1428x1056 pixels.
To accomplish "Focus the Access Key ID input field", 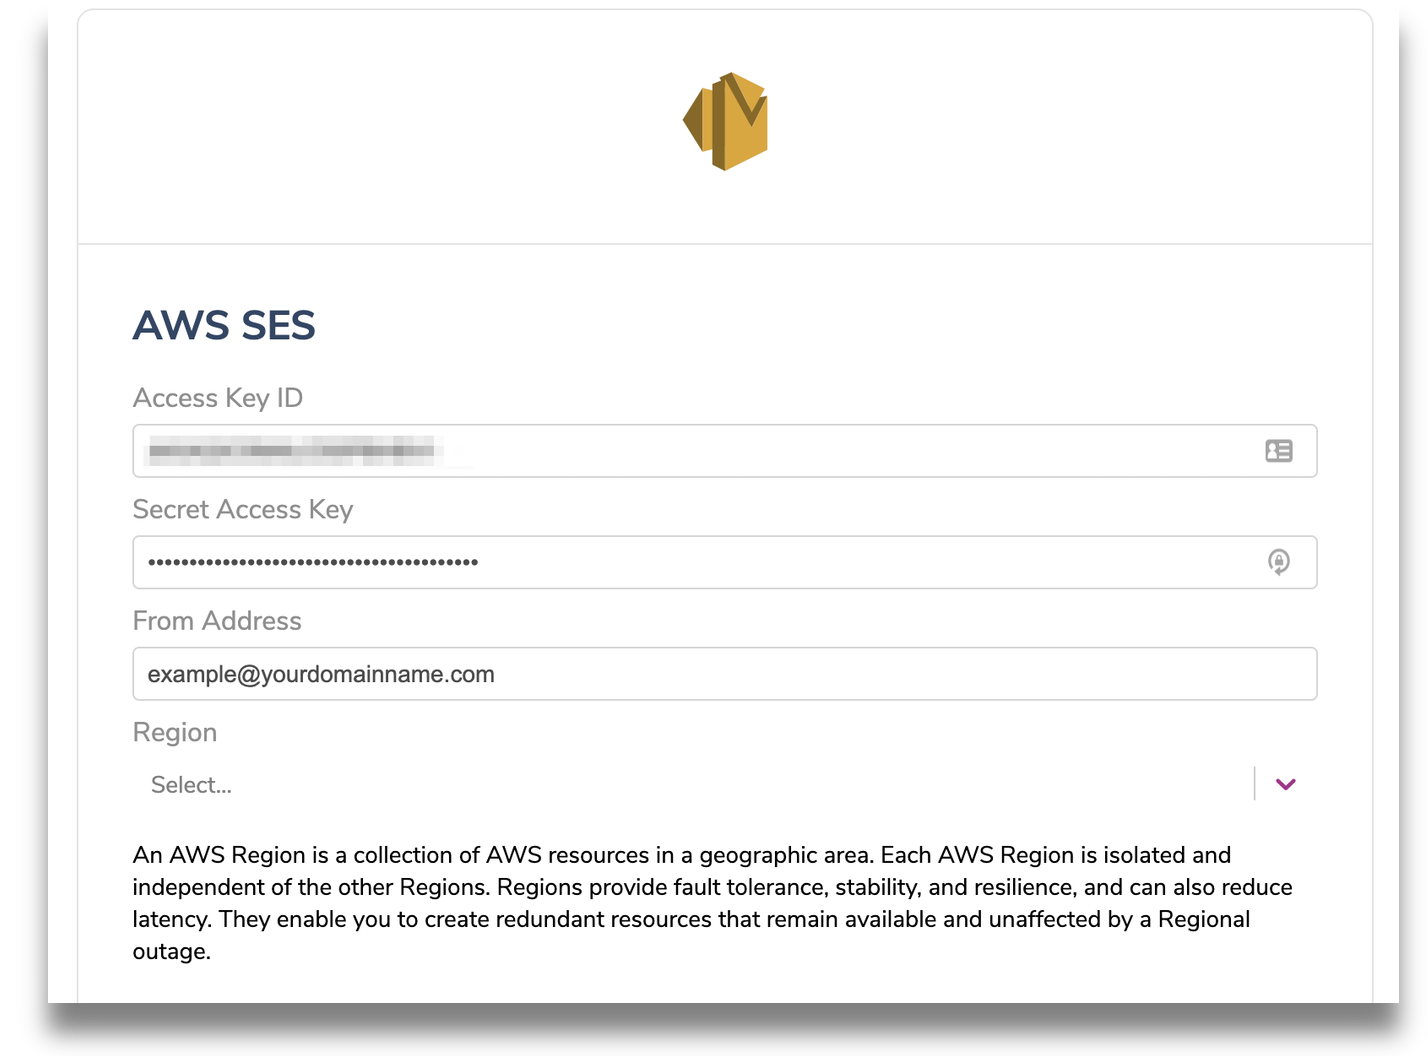I will 724,451.
